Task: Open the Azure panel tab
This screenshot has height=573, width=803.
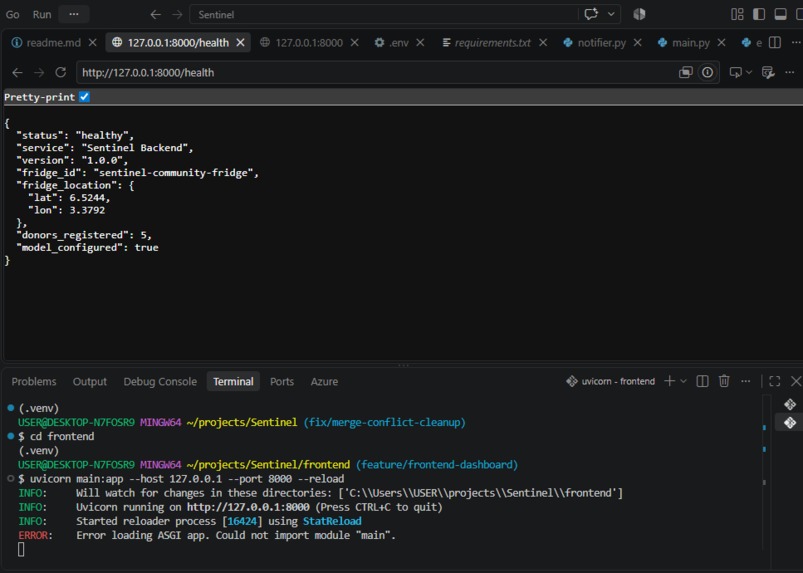Action: click(x=324, y=381)
